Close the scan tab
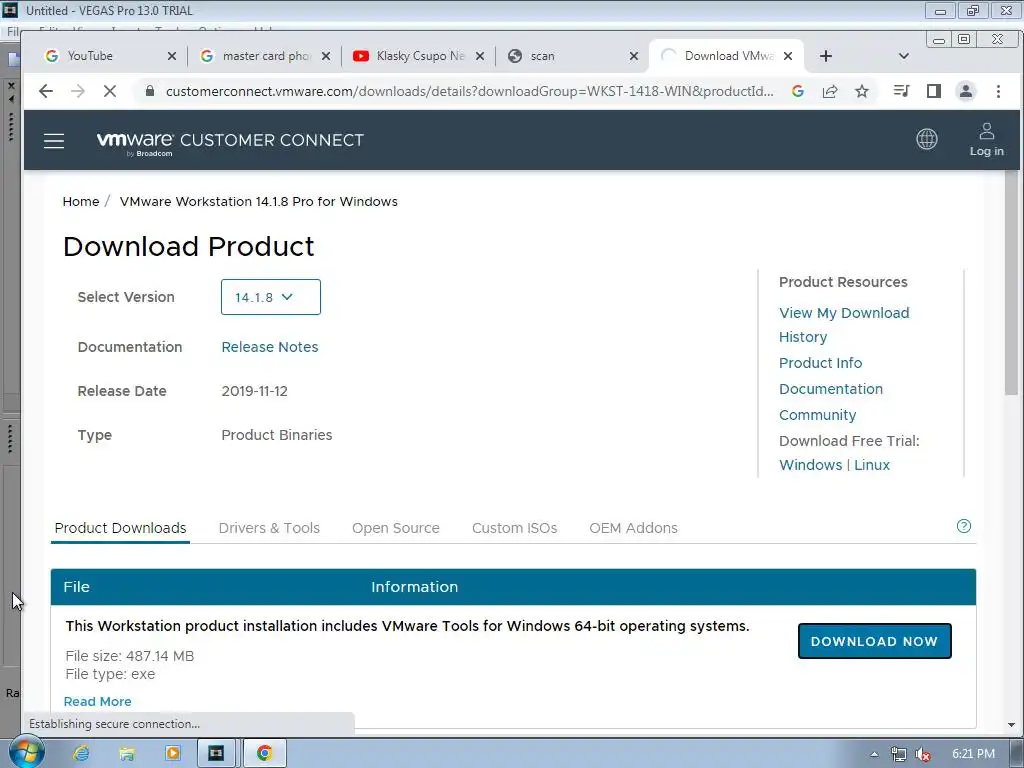The width and height of the screenshot is (1024, 768). click(x=633, y=56)
